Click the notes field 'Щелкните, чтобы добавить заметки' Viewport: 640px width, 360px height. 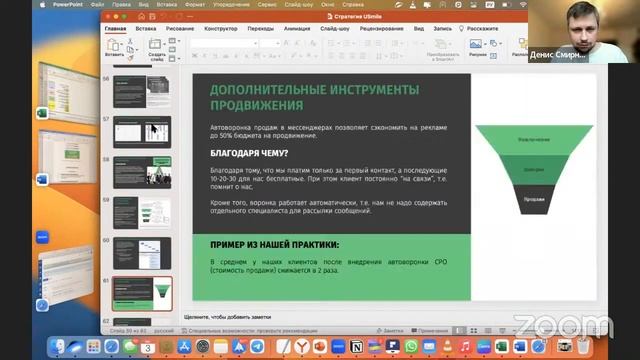[x=227, y=317]
